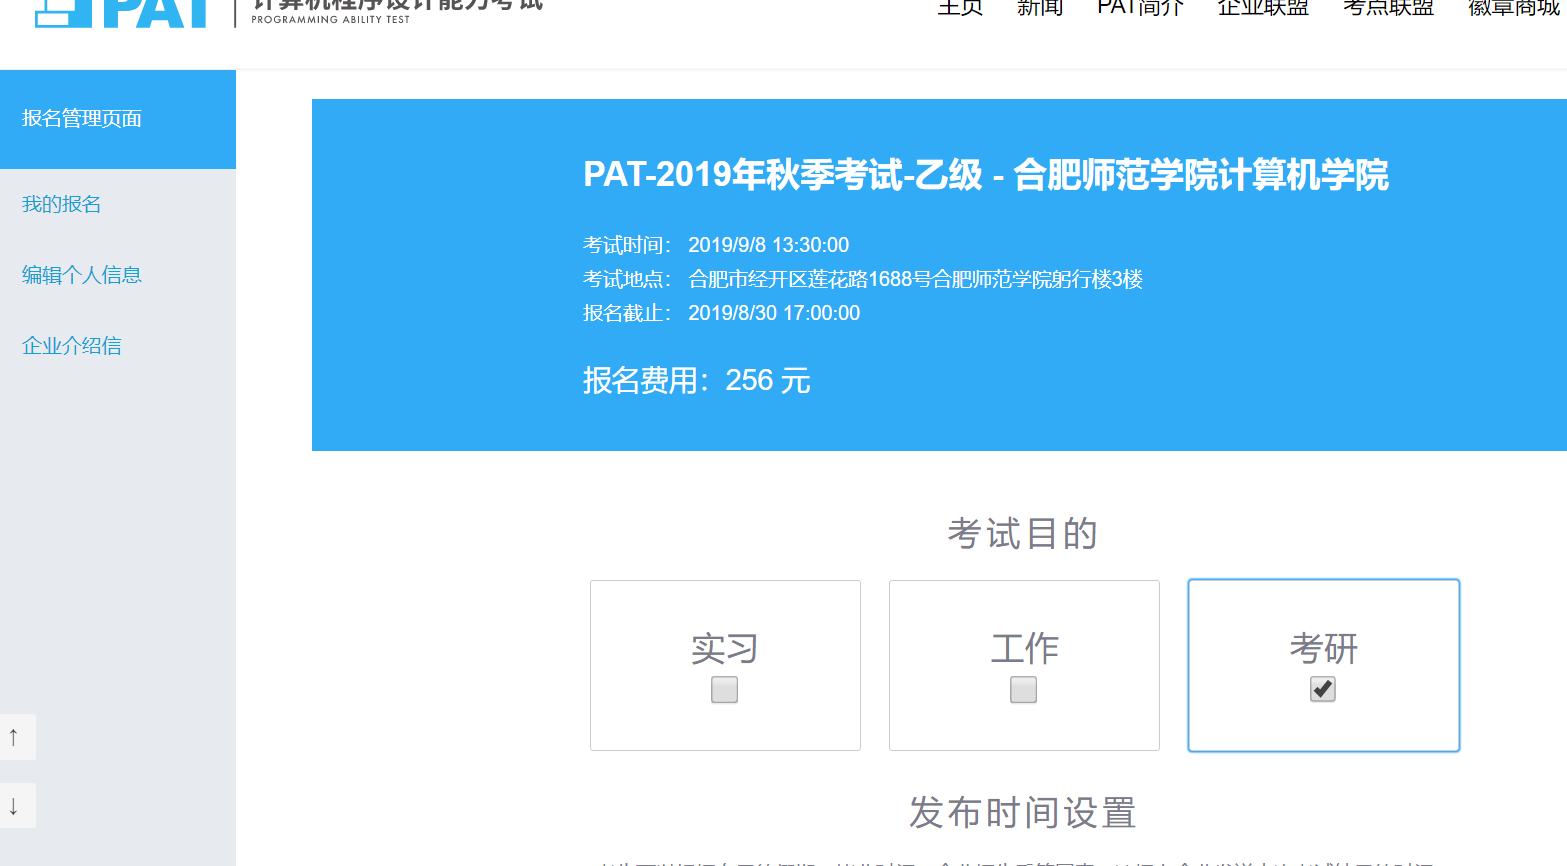
Task: Open the 新闻 menu item
Action: (x=1040, y=7)
